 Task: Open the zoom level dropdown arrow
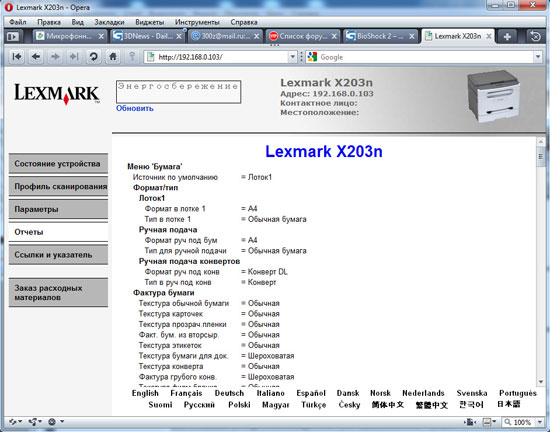coord(539,422)
